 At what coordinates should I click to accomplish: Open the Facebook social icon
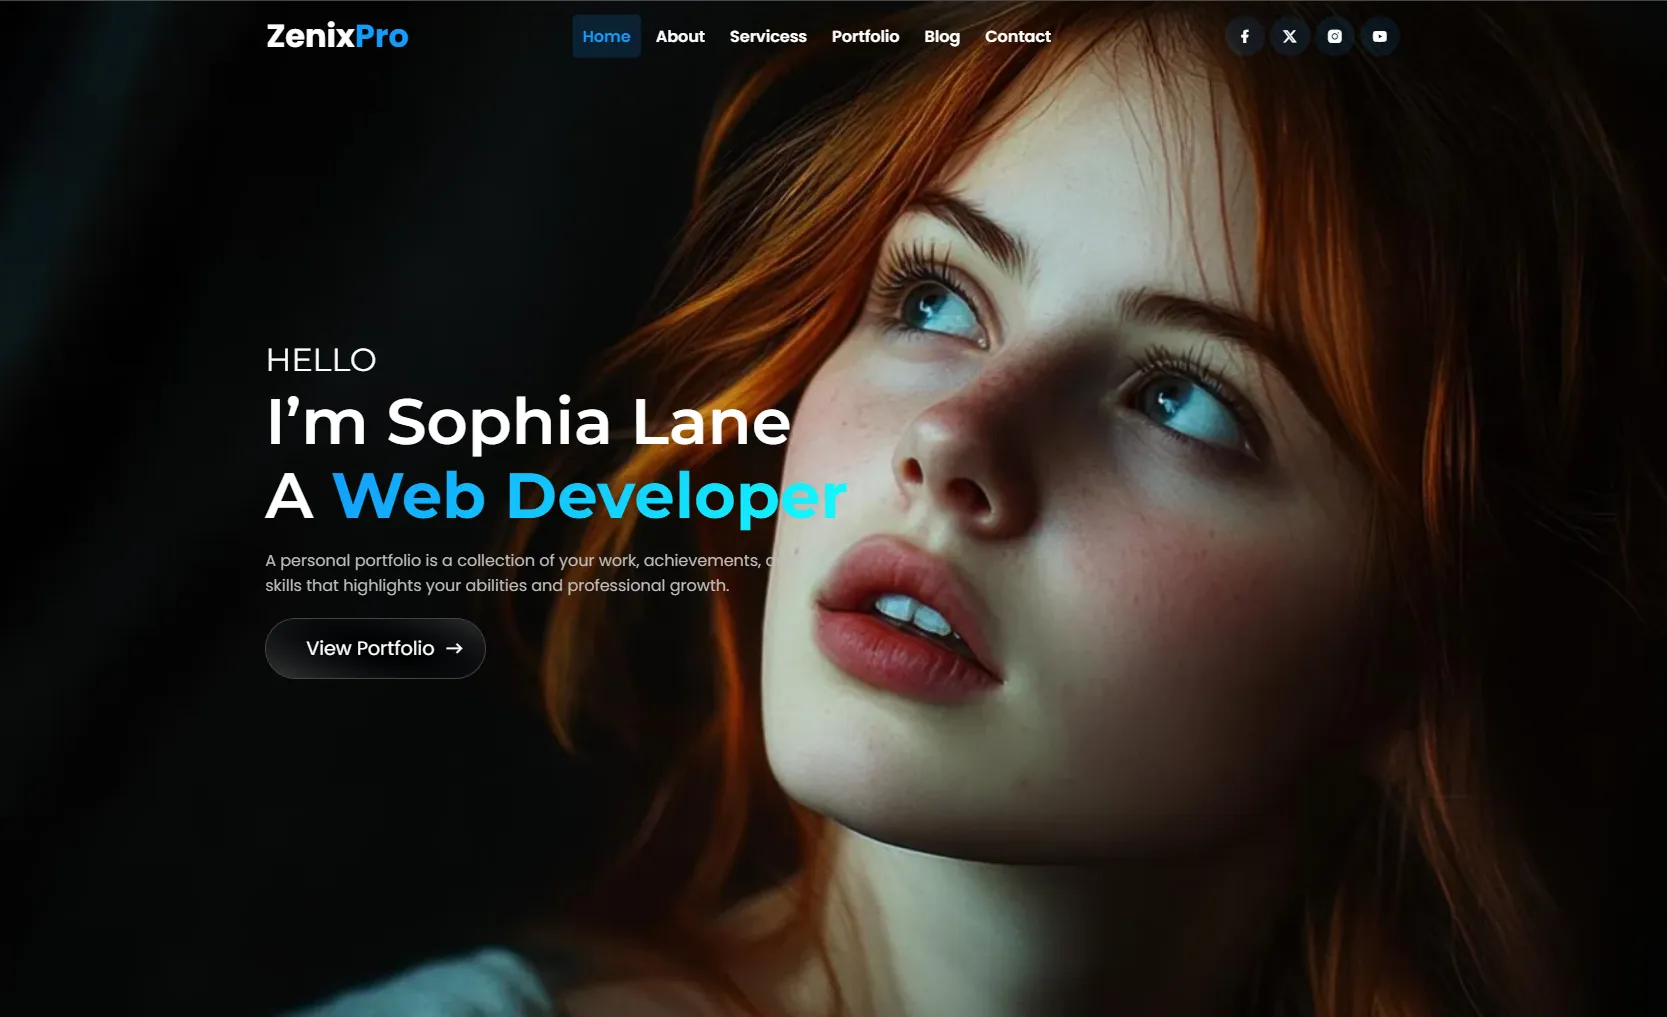click(1245, 37)
